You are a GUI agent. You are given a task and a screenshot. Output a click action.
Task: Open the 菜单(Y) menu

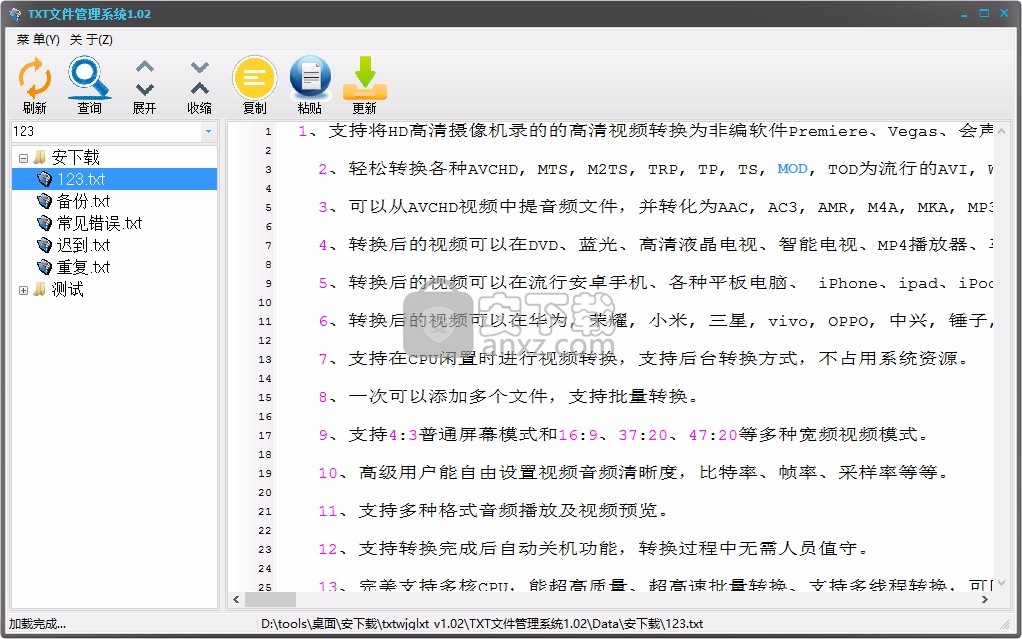(x=38, y=40)
